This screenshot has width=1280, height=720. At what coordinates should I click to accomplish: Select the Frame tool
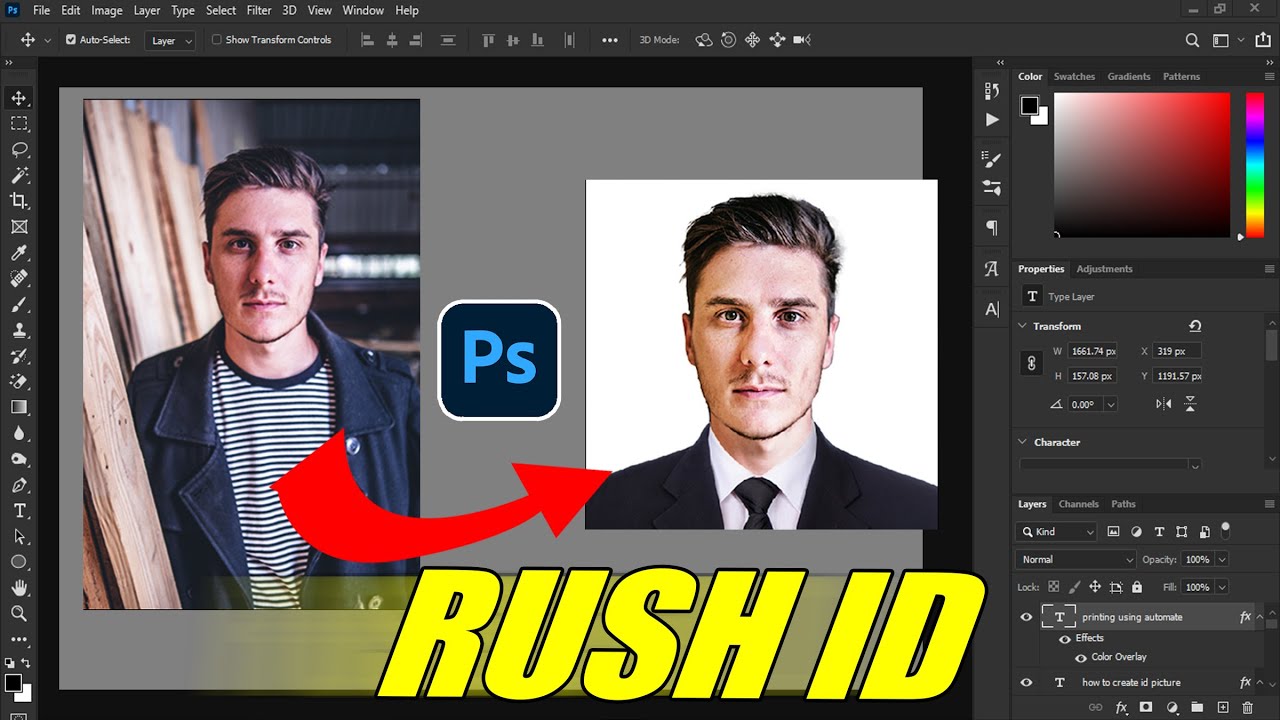click(19, 227)
